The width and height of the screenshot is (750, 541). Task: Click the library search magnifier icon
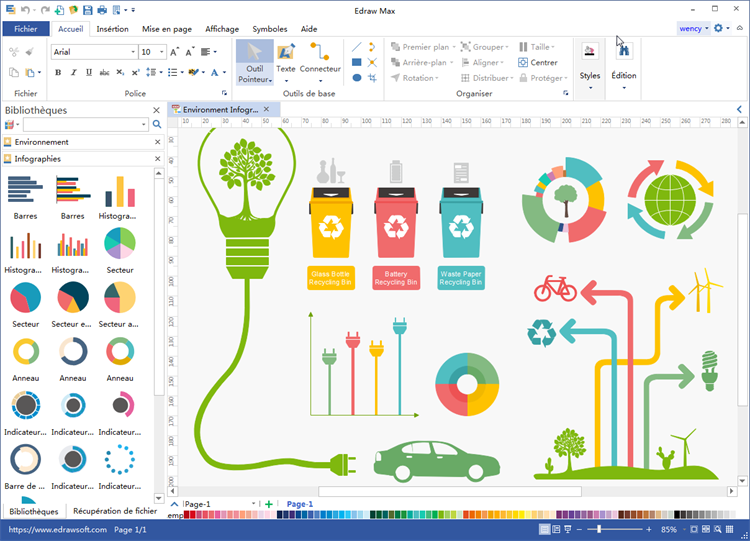click(157, 124)
